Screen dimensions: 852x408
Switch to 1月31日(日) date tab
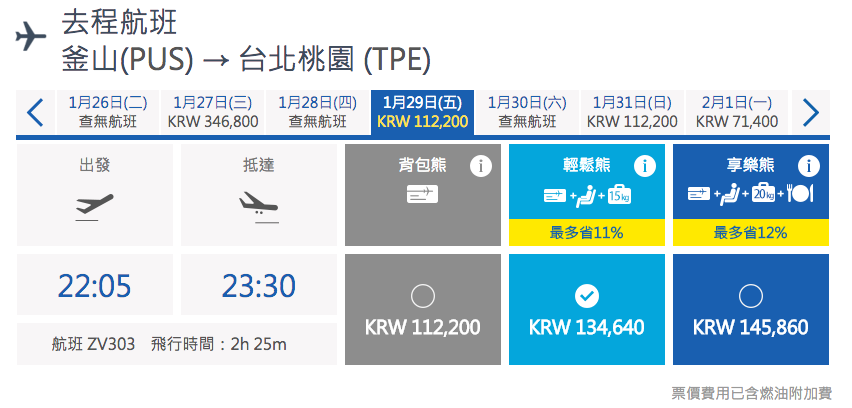click(632, 112)
